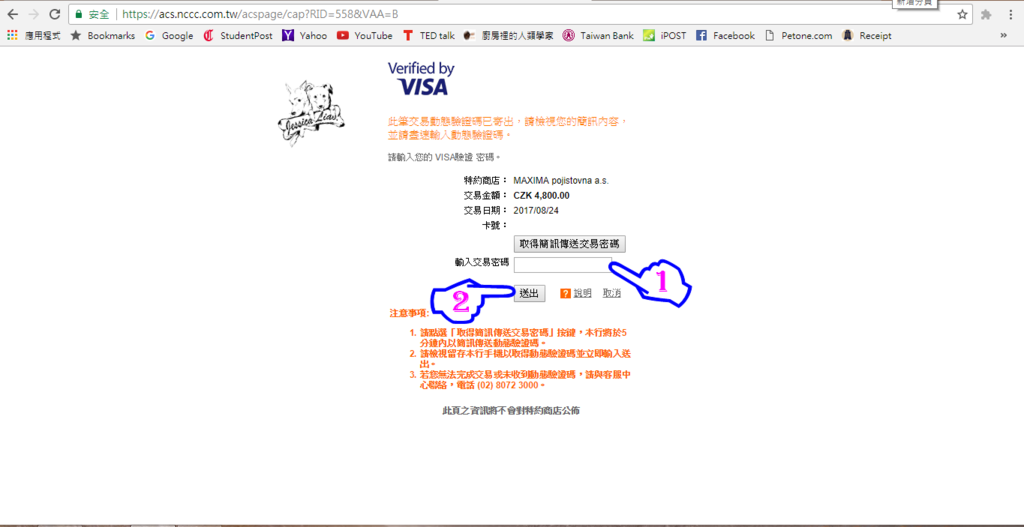Screen dimensions: 1024x527
Task: Click the amount CZK 4,800.00
Action: 541,195
